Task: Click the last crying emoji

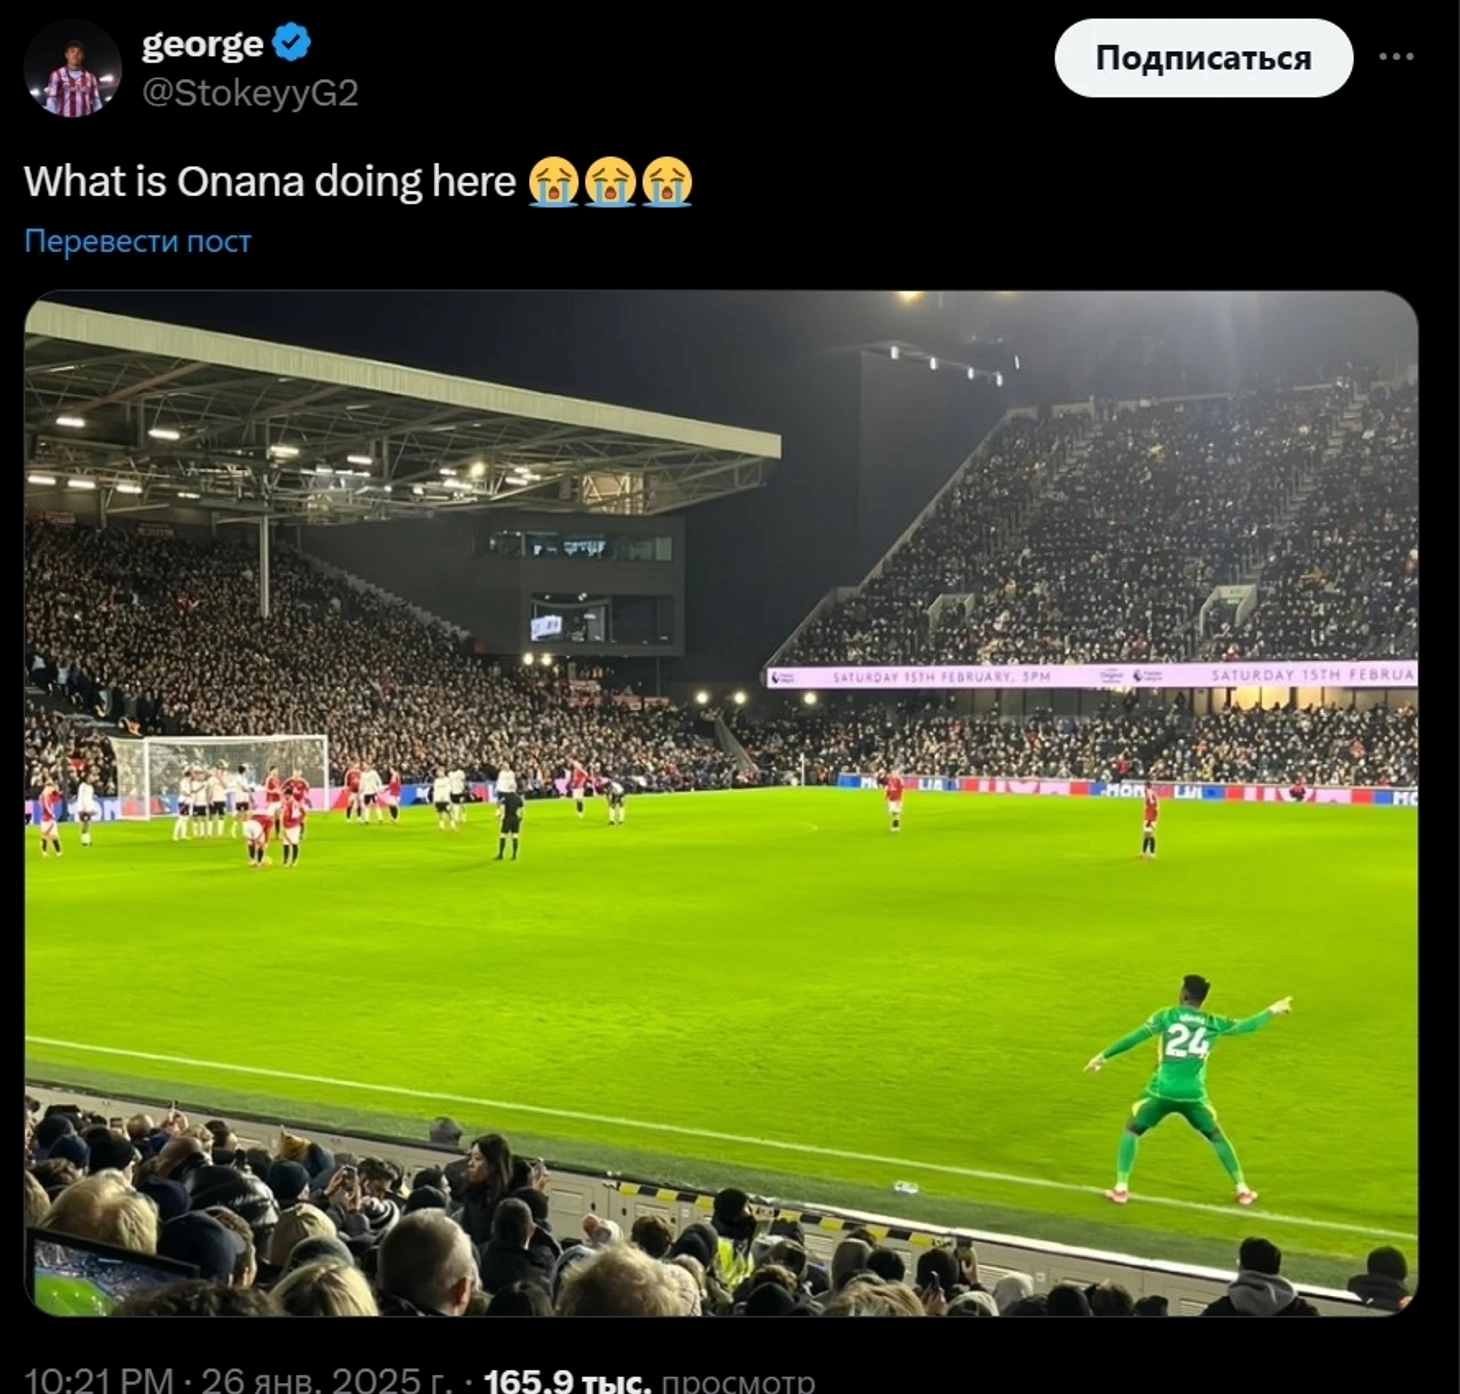Action: [667, 182]
